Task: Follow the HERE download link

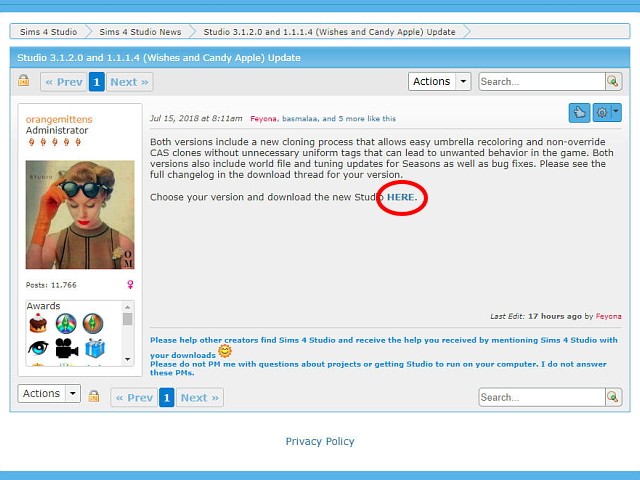Action: click(400, 197)
